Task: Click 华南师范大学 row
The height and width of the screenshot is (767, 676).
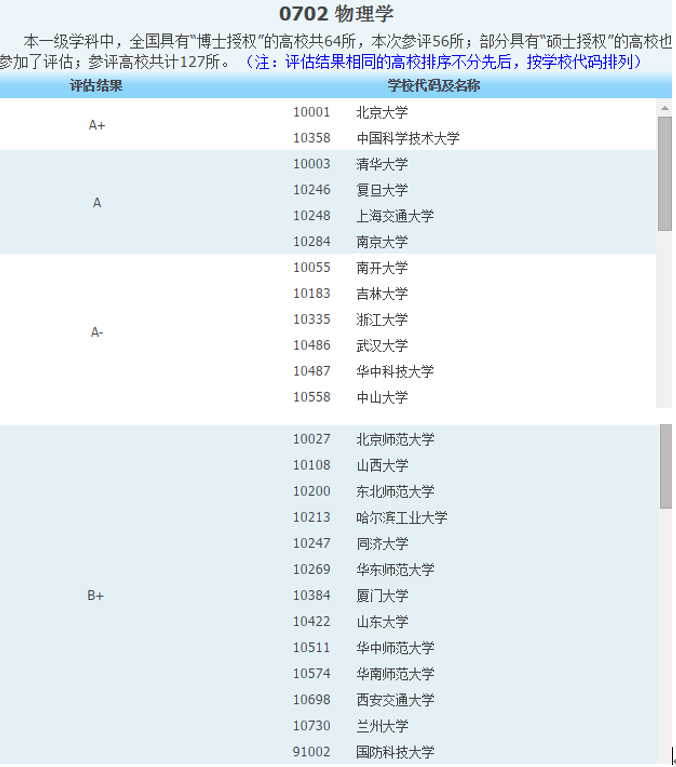Action: tap(395, 674)
